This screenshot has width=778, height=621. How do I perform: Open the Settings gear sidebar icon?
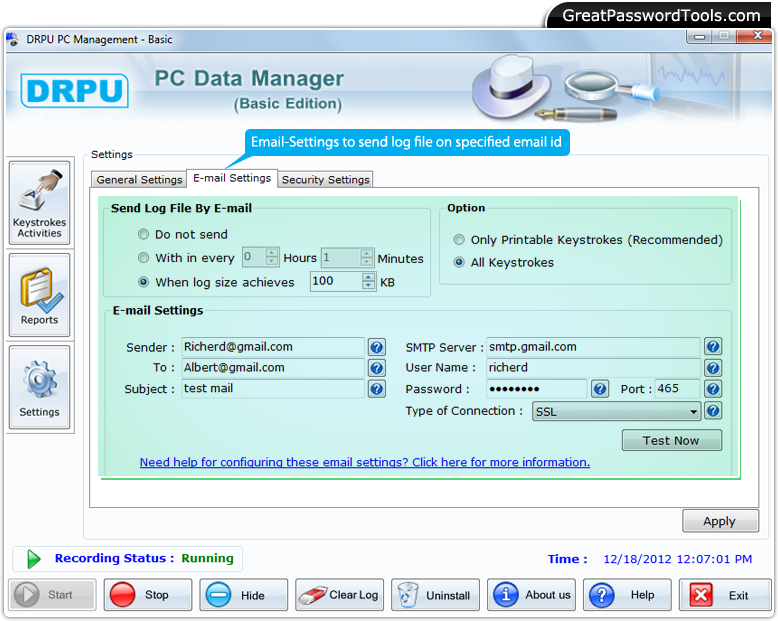[39, 387]
